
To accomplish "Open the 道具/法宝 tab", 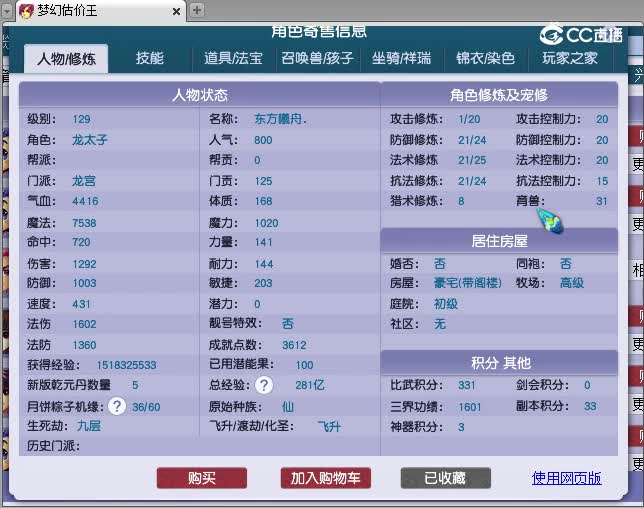I will pyautogui.click(x=233, y=58).
